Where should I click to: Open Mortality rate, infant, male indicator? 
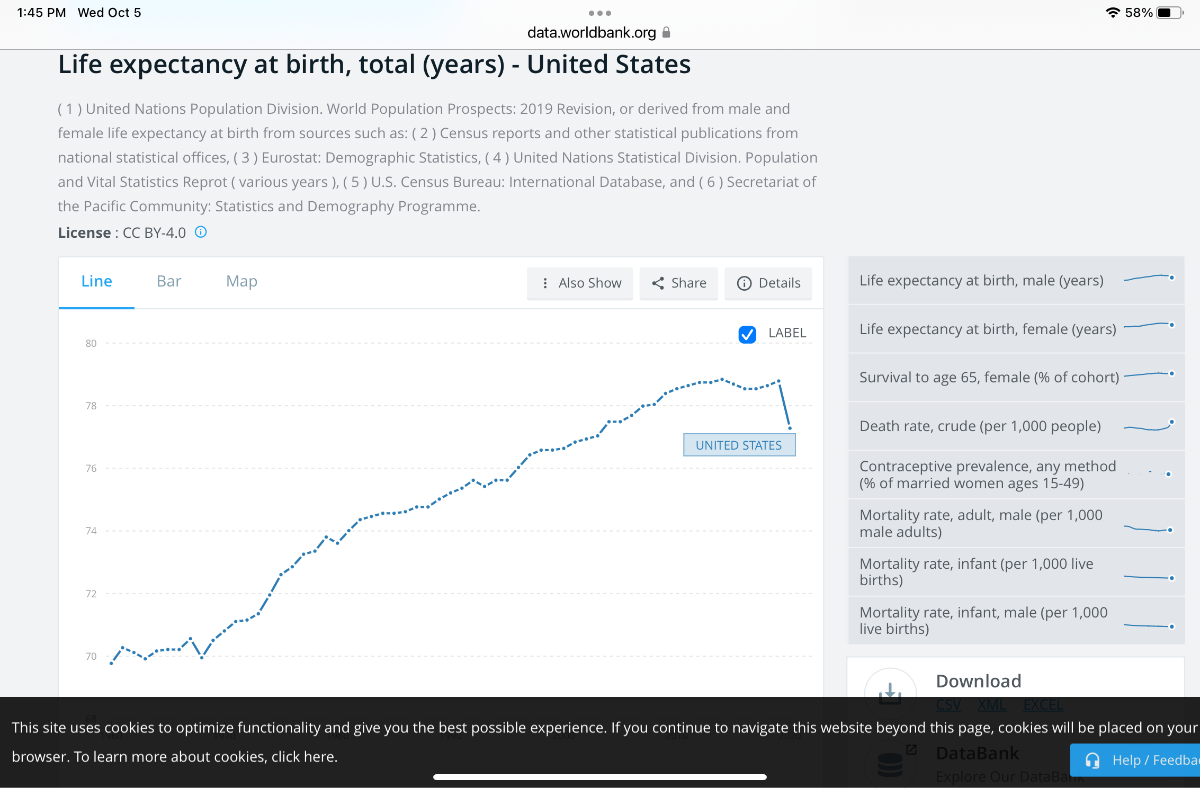click(x=983, y=620)
